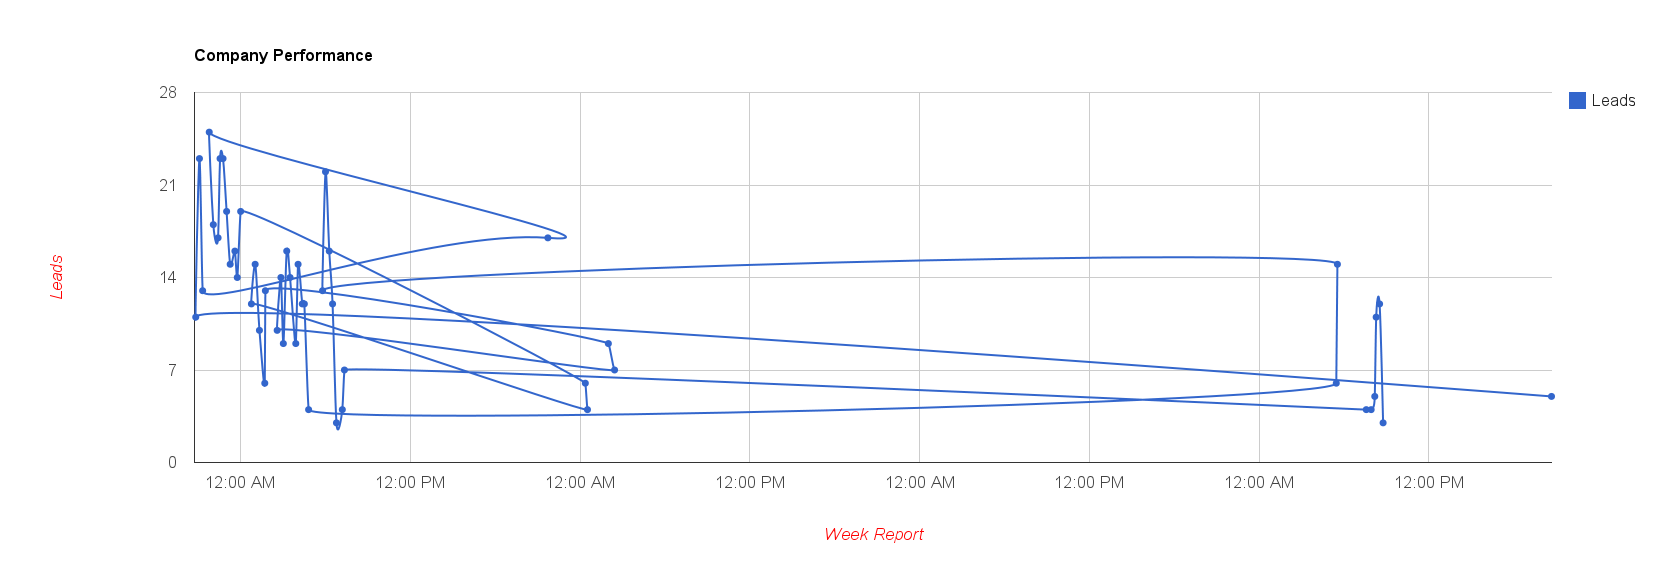This screenshot has width=1672, height=573.
Task: Click the leftmost 12:00 AM axis label
Action: [240, 482]
